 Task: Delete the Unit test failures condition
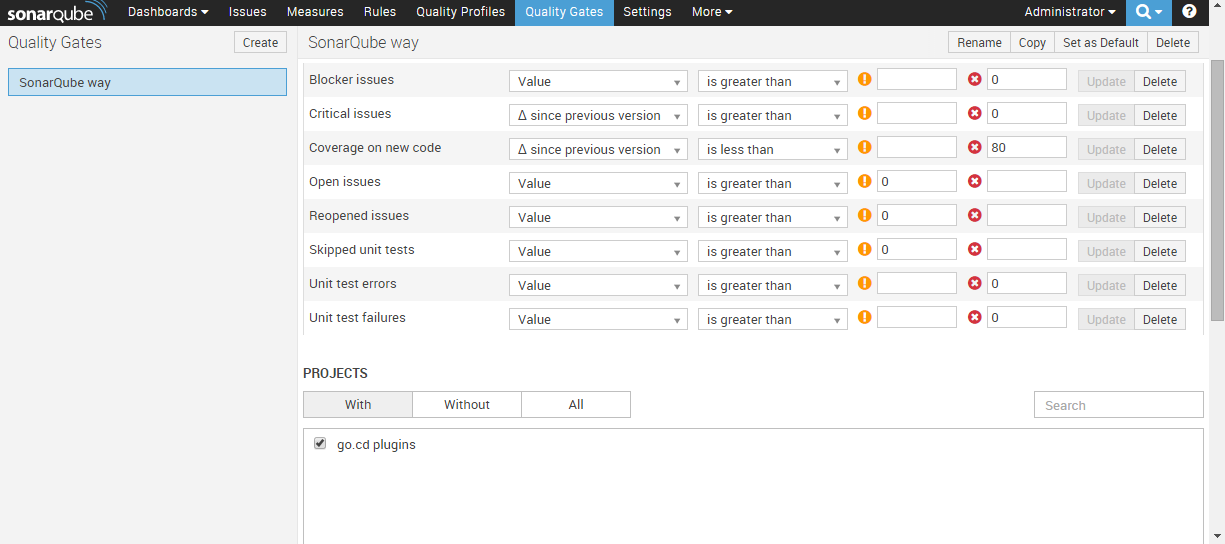(x=1160, y=319)
